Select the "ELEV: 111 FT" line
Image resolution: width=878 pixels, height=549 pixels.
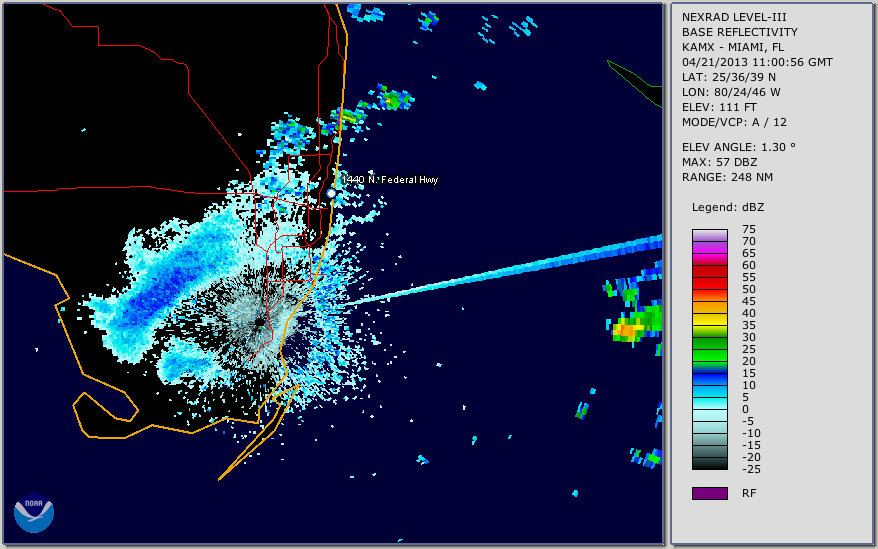pyautogui.click(x=720, y=107)
